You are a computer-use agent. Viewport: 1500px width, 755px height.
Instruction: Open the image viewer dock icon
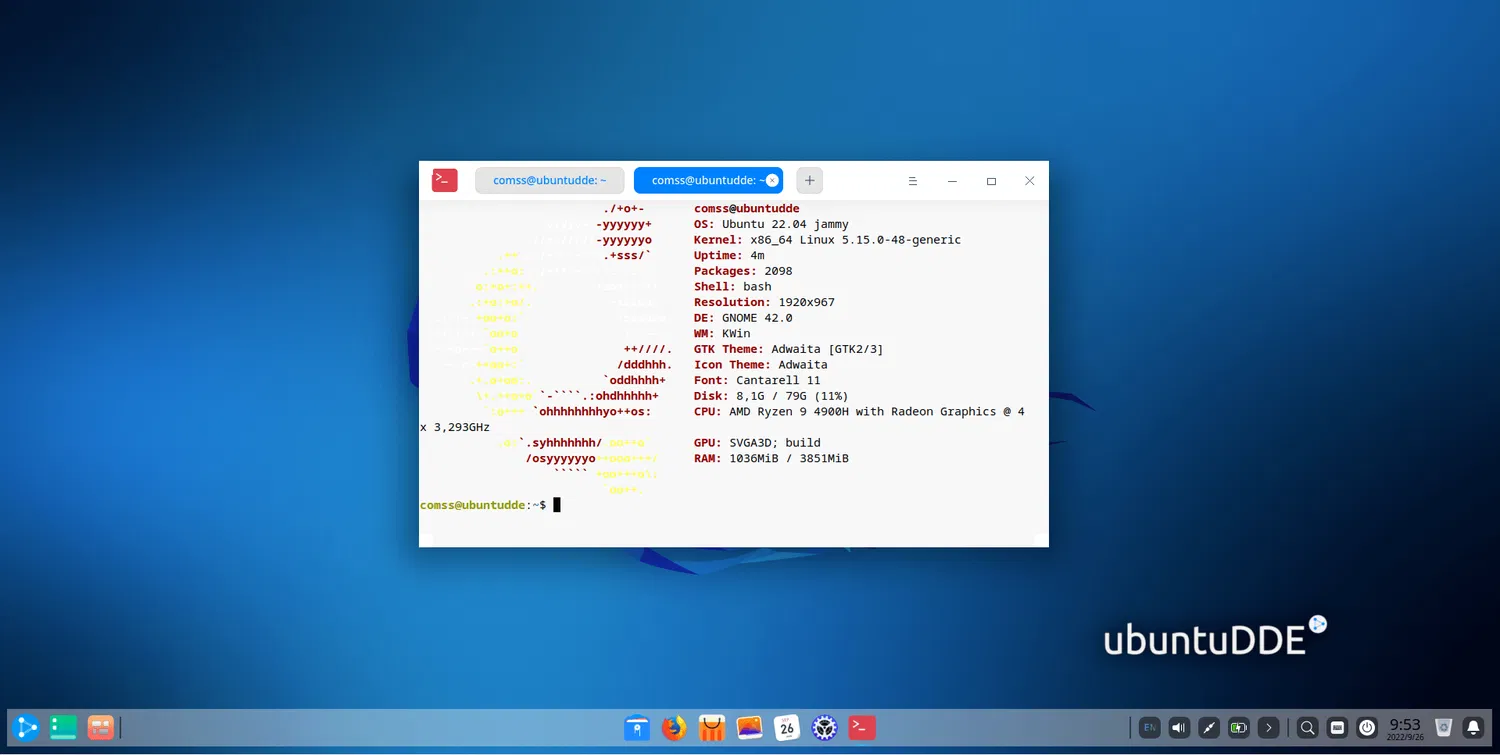(x=749, y=727)
